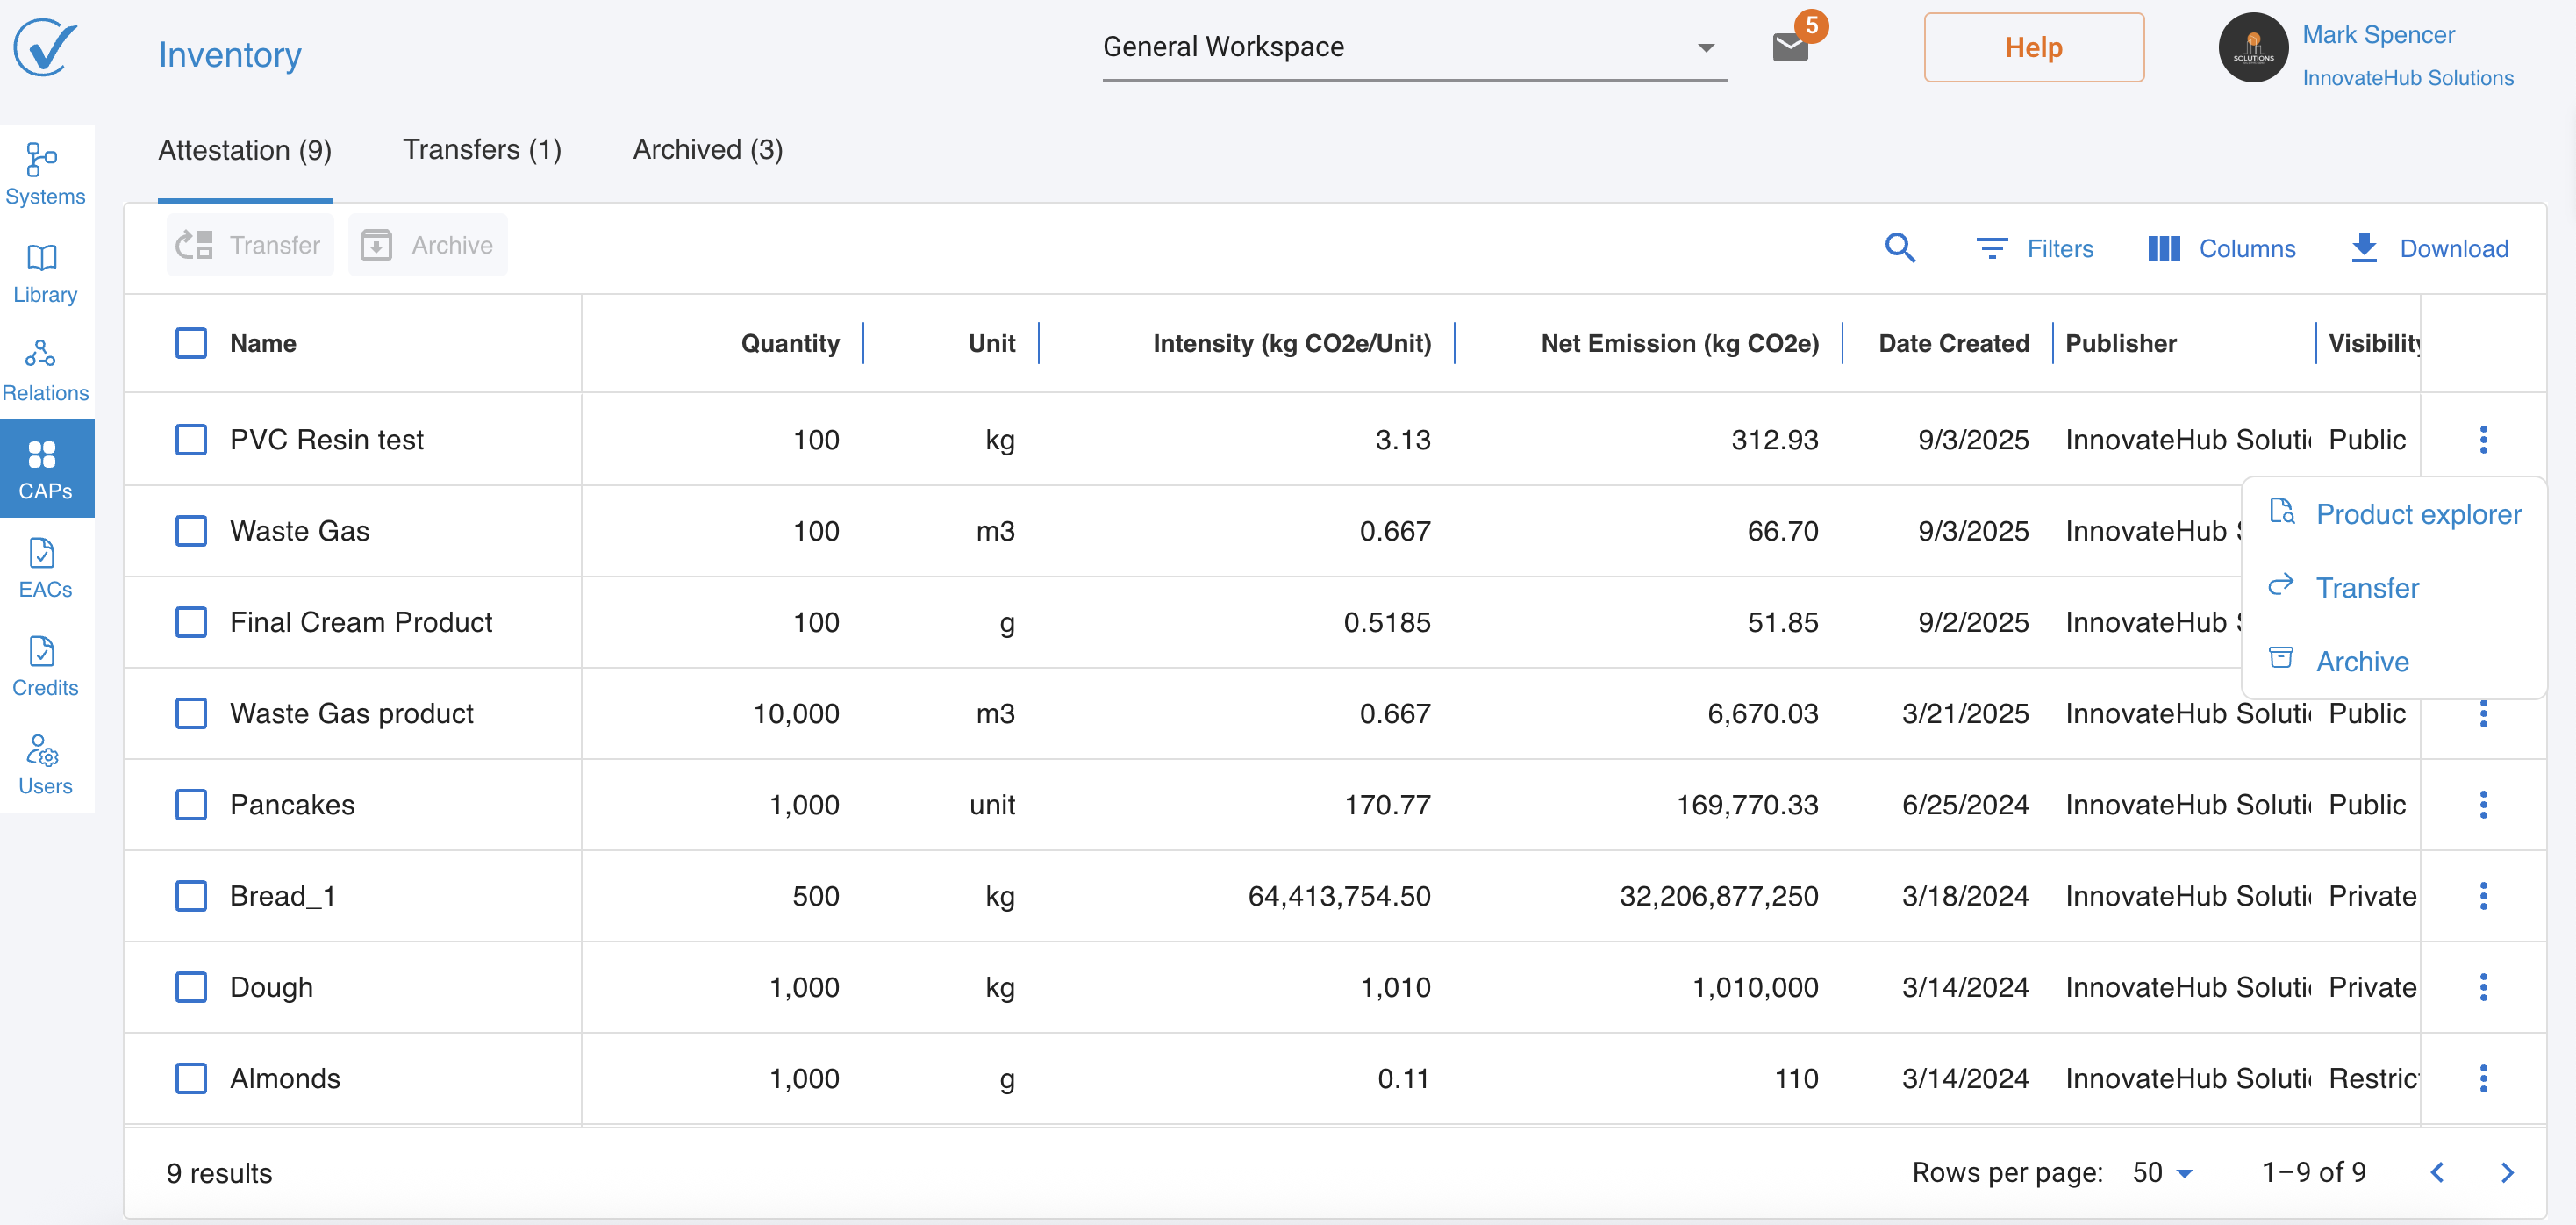The image size is (2576, 1225).
Task: Open the Library sidebar icon
Action: point(45,272)
